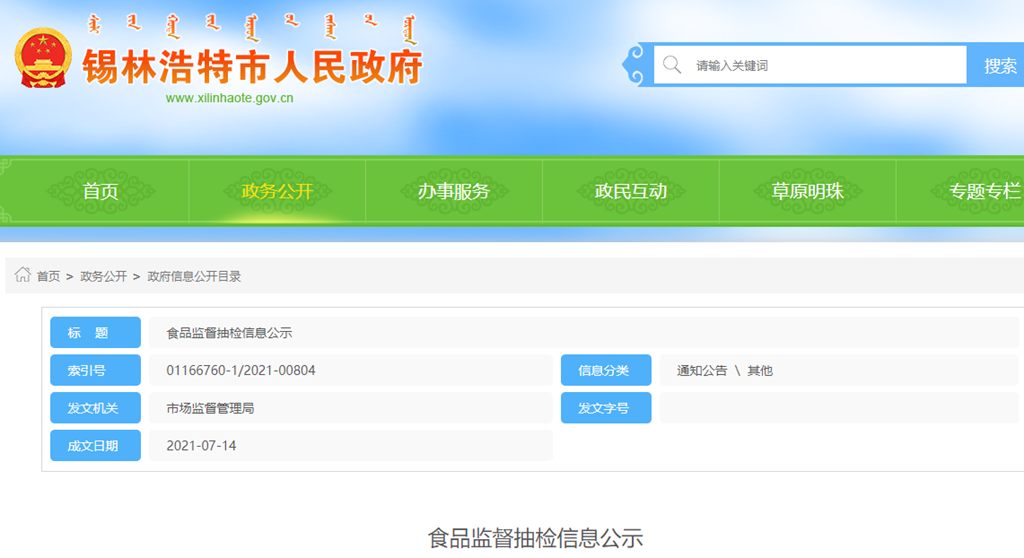Click the www.xilinhaote.gov.cn site address
The width and height of the screenshot is (1024, 558).
pyautogui.click(x=229, y=98)
